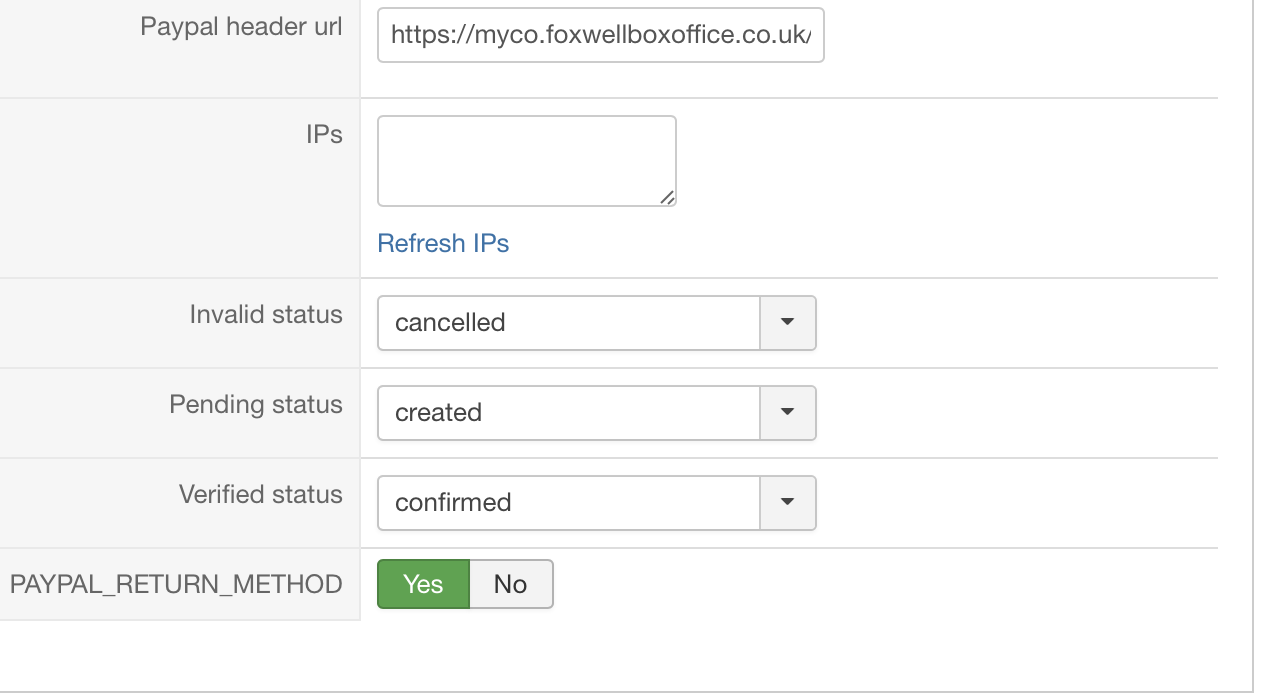Focus the empty IPs text area
Screen dimensions: 1274x694
[526, 161]
